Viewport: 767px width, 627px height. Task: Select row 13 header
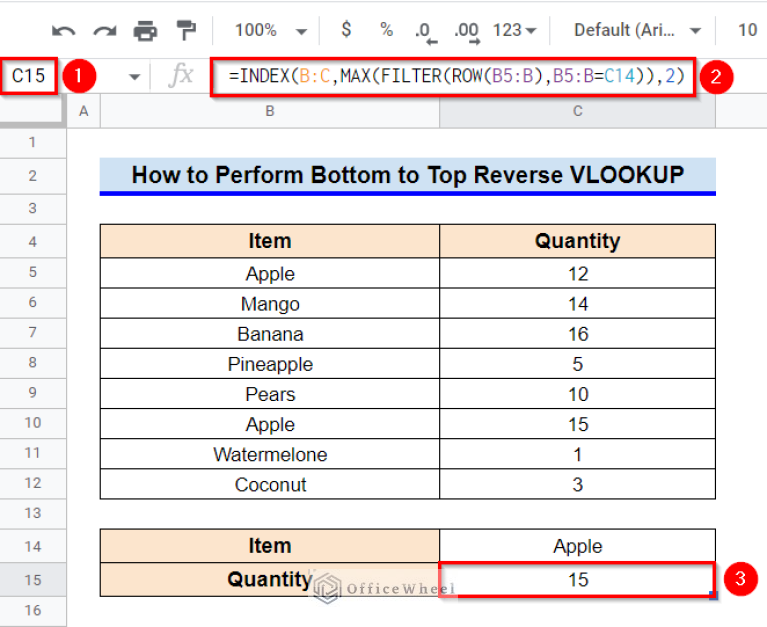pyautogui.click(x=33, y=514)
